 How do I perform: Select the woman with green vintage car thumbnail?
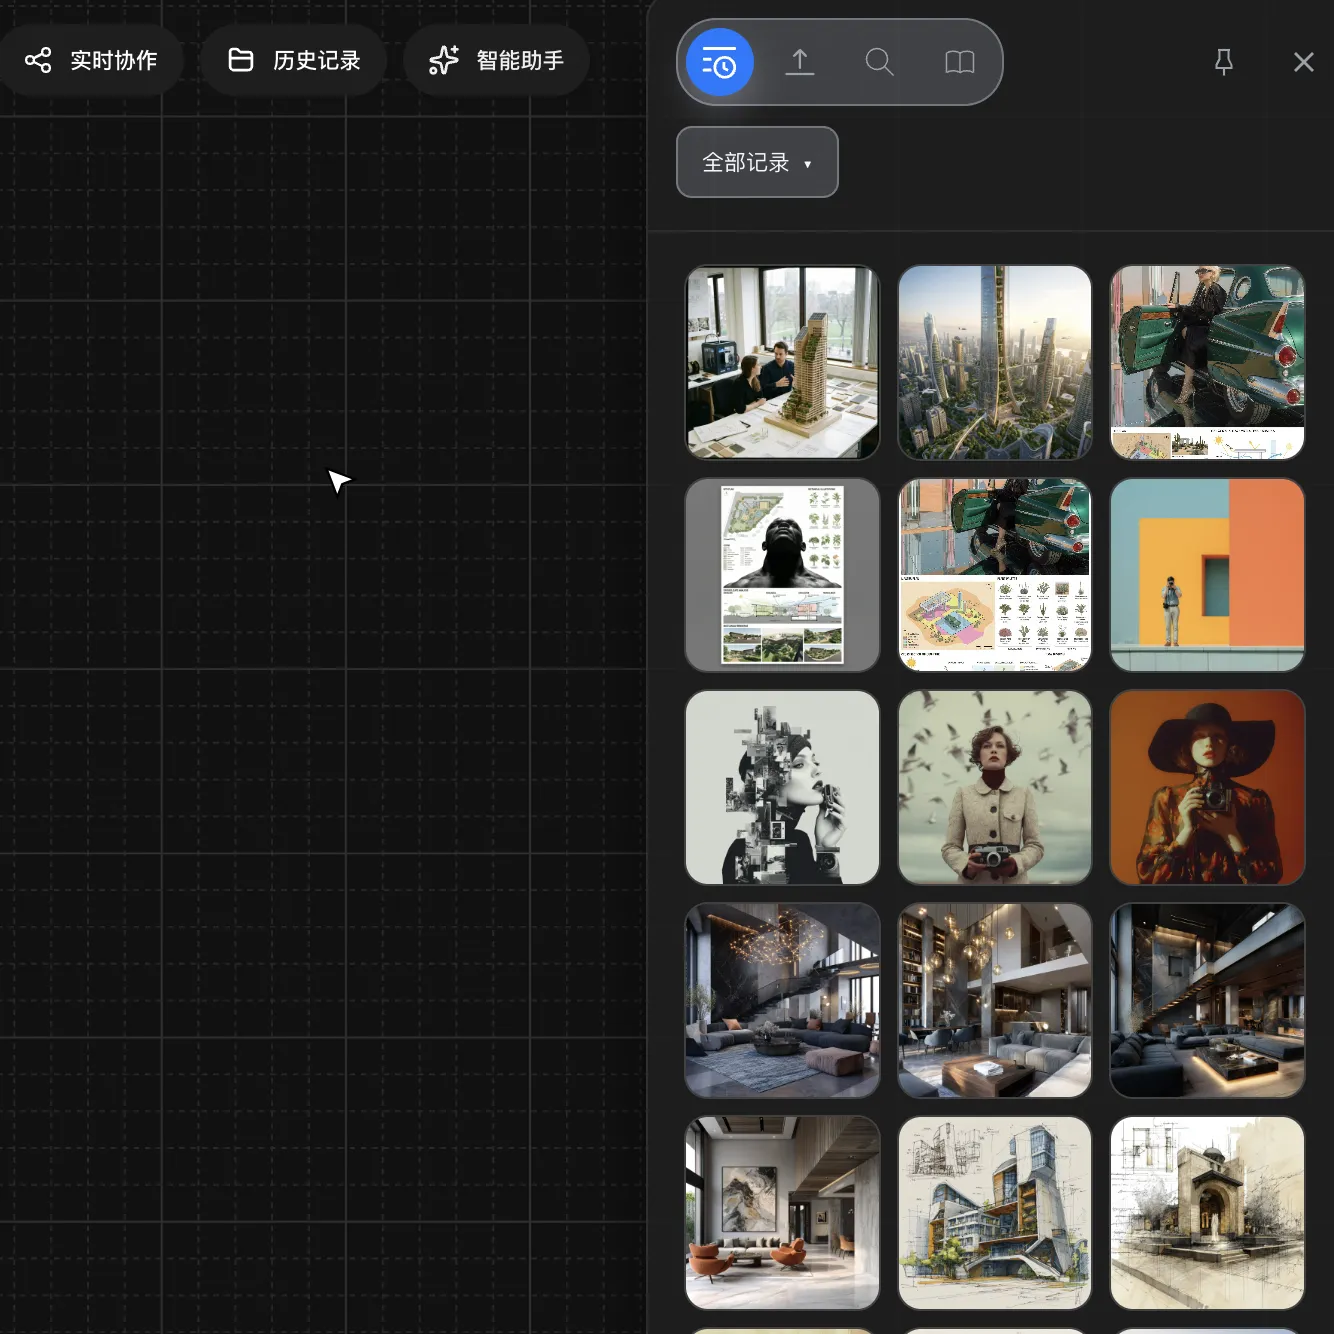click(1207, 362)
